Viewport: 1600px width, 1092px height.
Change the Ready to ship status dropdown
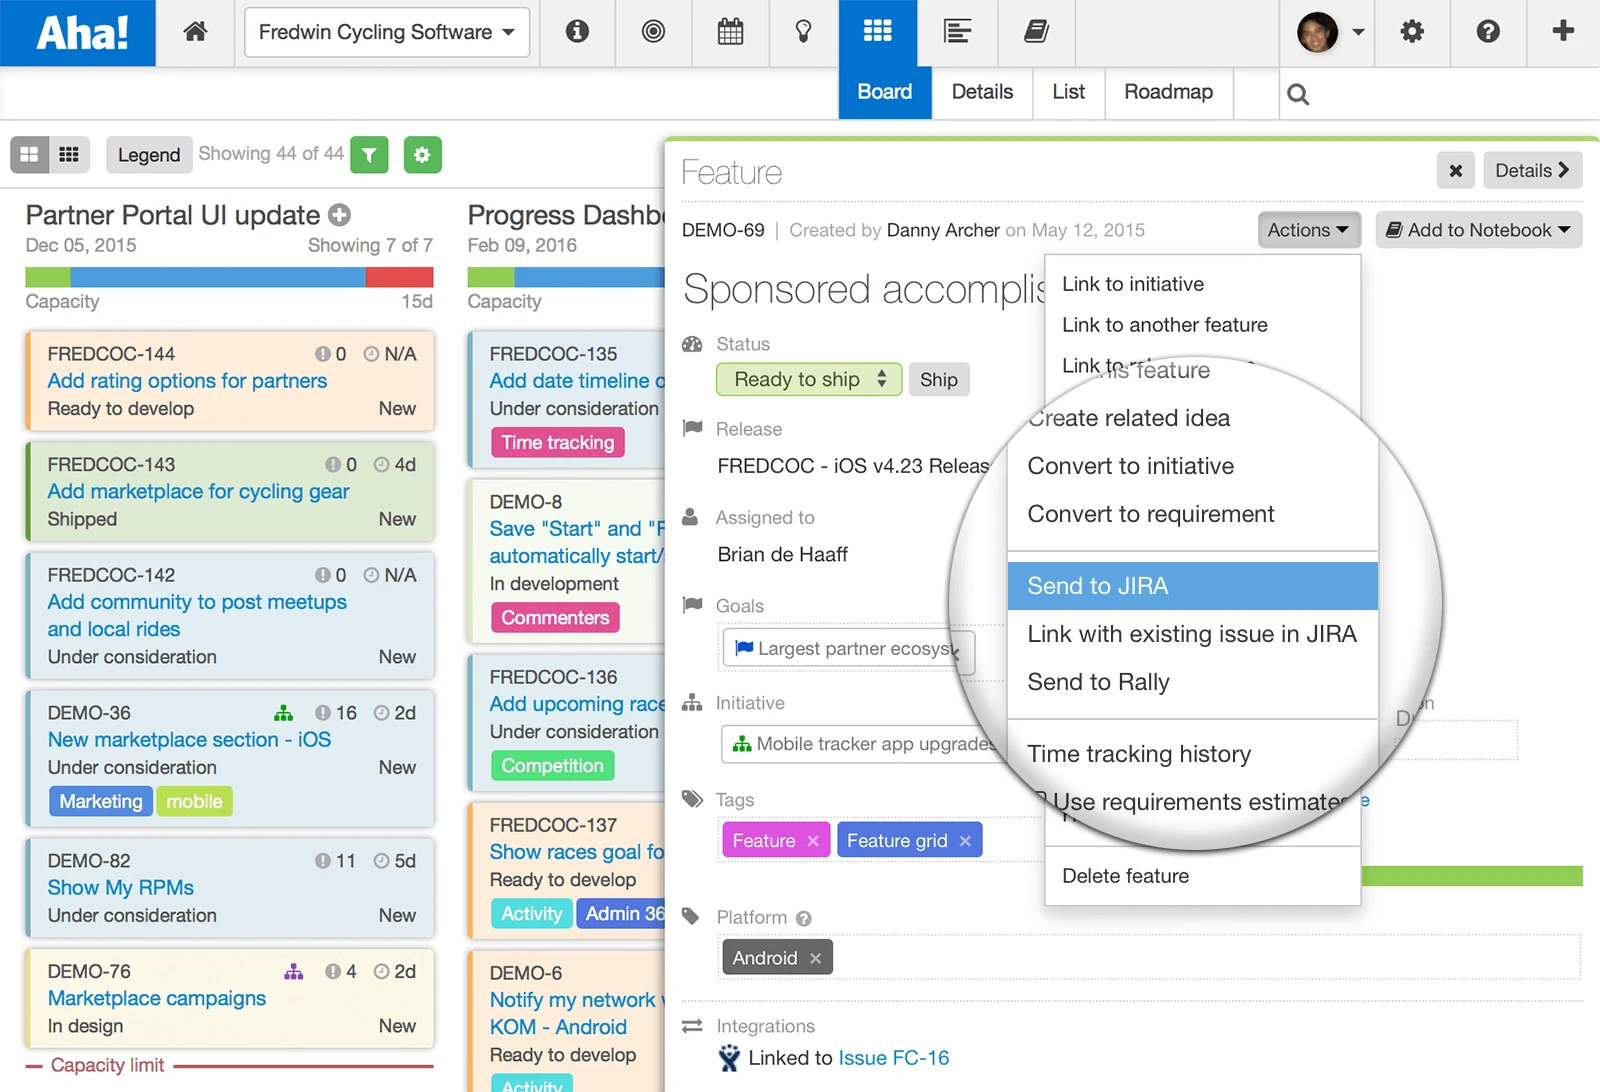pyautogui.click(x=809, y=379)
